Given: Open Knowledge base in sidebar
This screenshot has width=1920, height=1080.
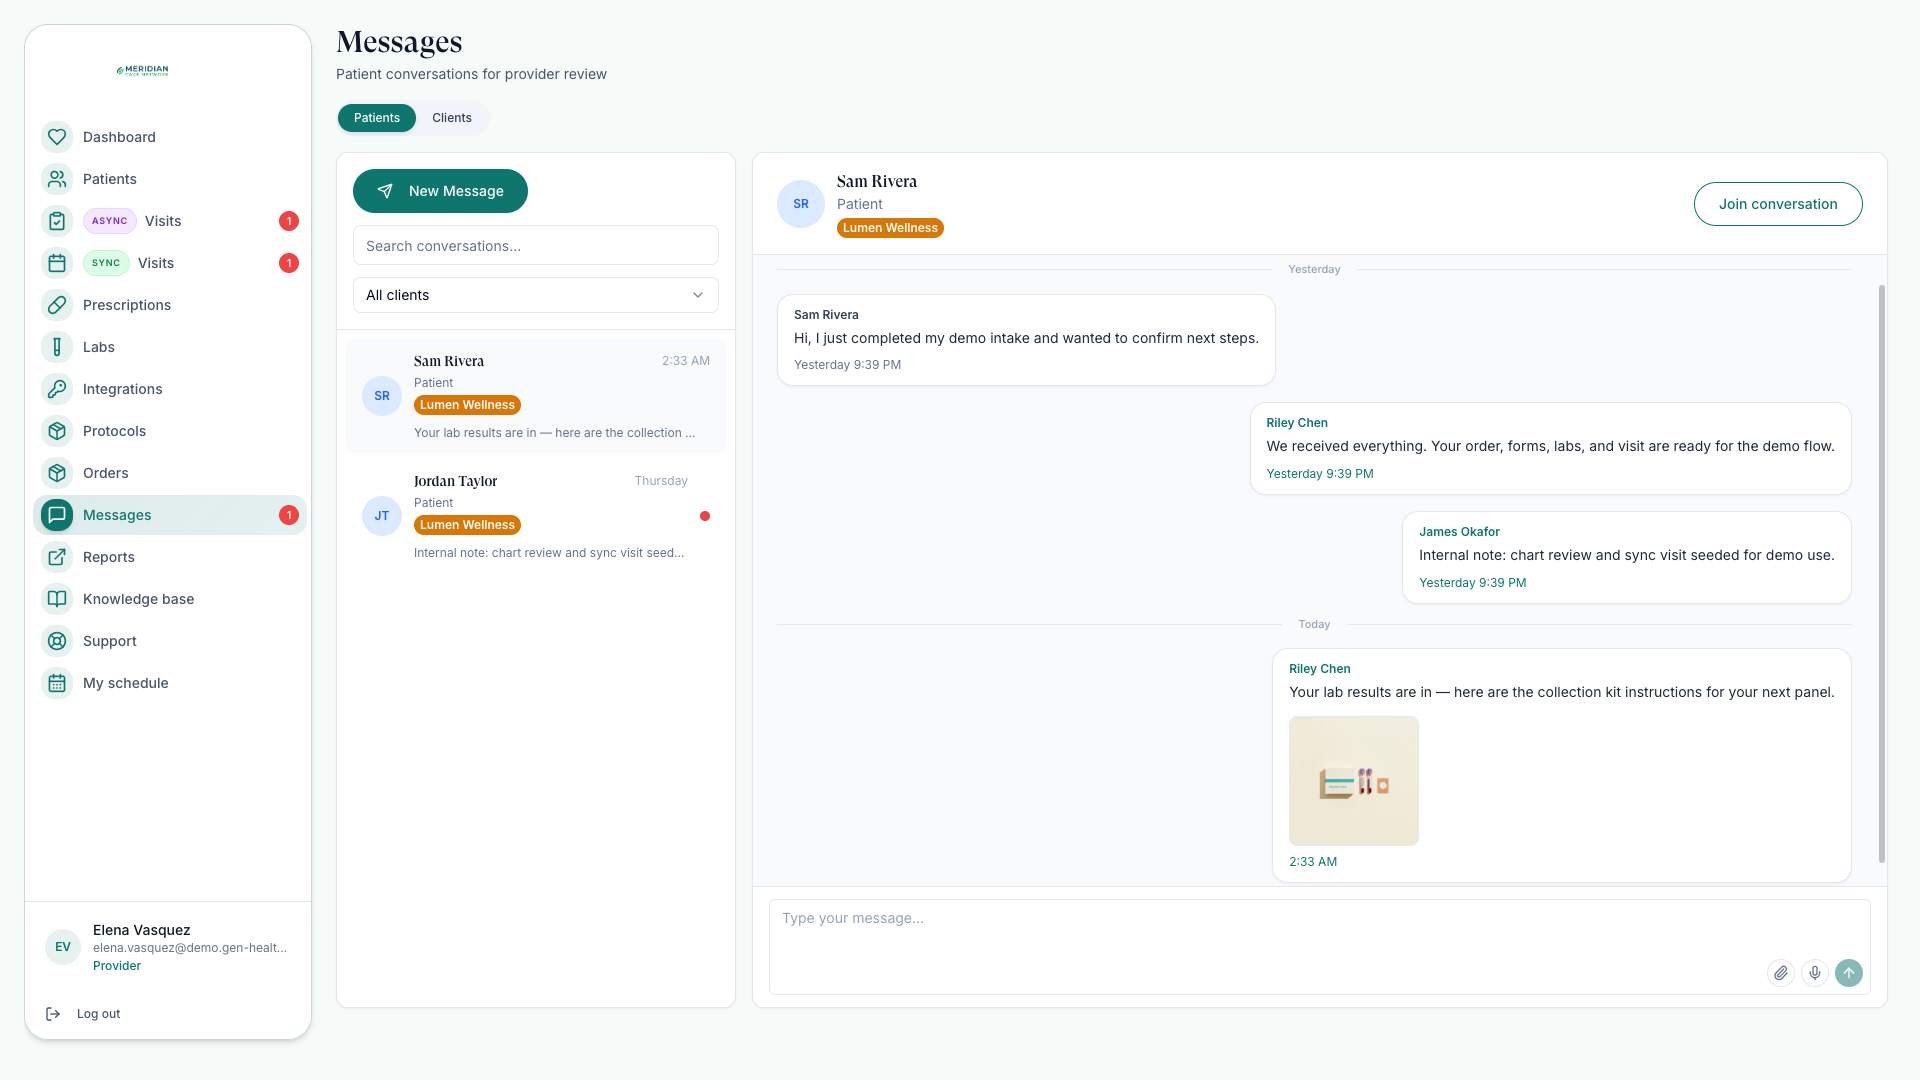Looking at the screenshot, I should point(170,599).
